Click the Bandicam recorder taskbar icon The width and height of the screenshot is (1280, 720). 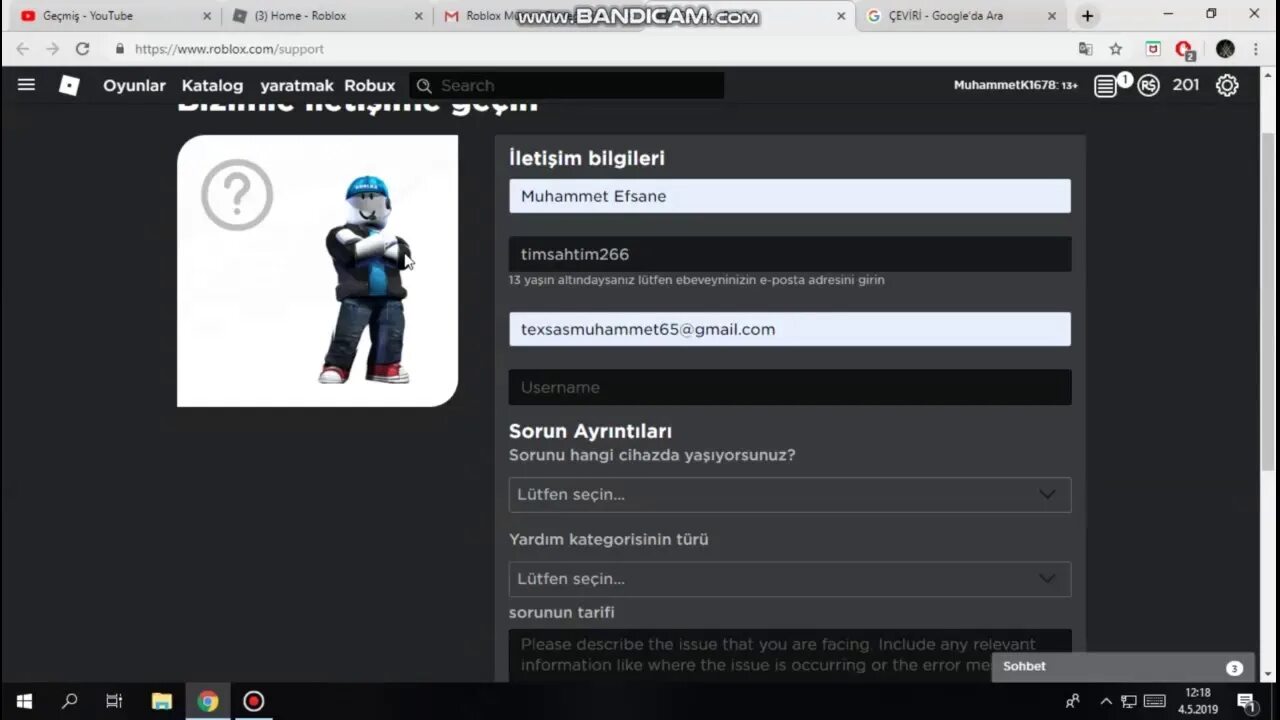[254, 701]
